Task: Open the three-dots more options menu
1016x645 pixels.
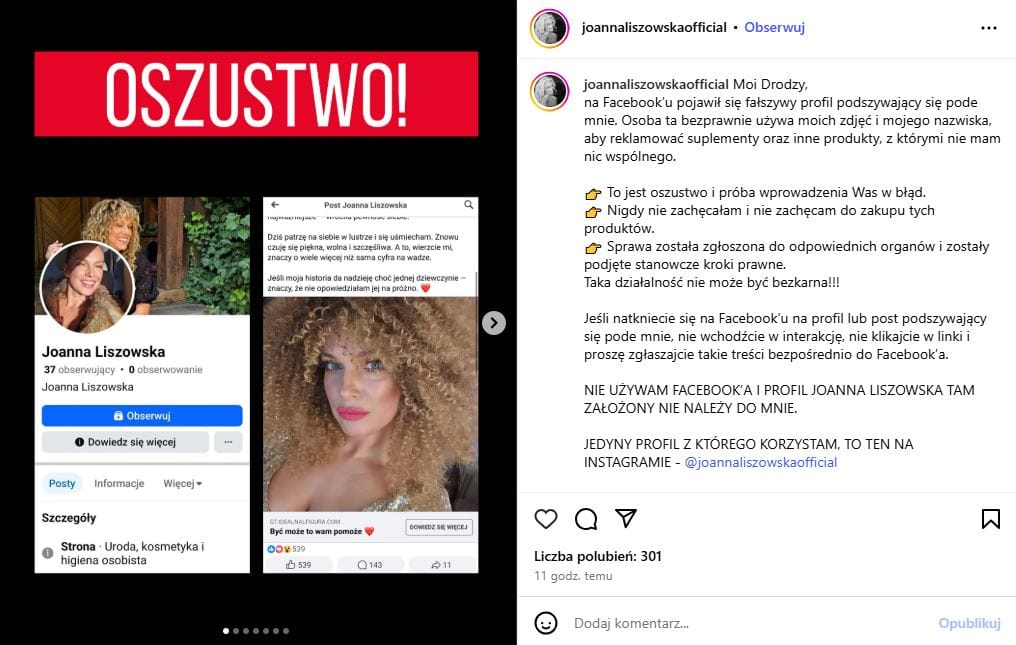Action: (989, 28)
